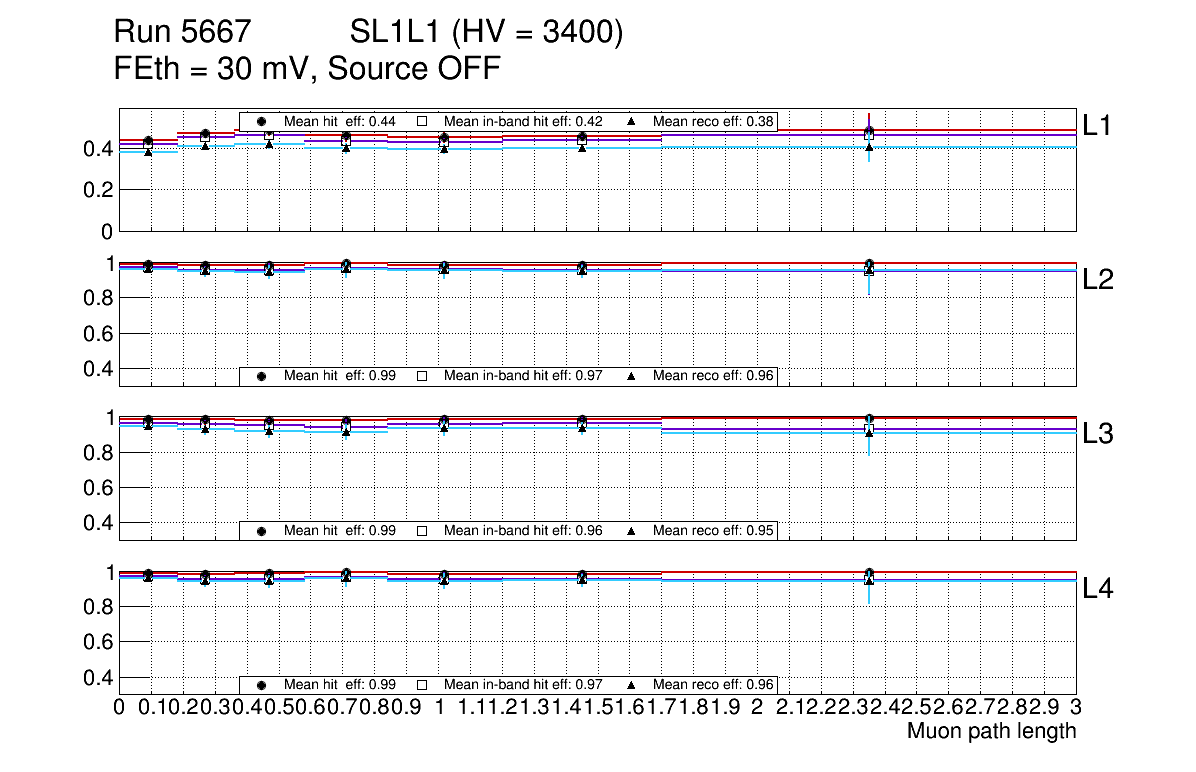Click the open square marker in L1 legend
This screenshot has height=772, width=1196.
[421, 121]
